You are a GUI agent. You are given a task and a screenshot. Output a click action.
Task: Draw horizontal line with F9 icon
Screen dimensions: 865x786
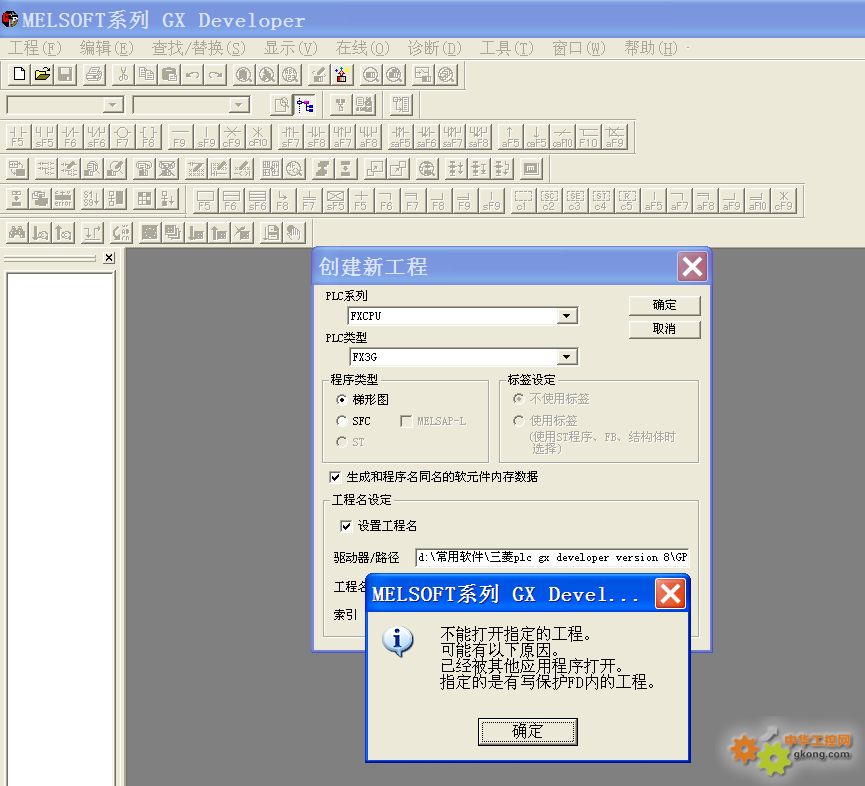click(x=179, y=136)
